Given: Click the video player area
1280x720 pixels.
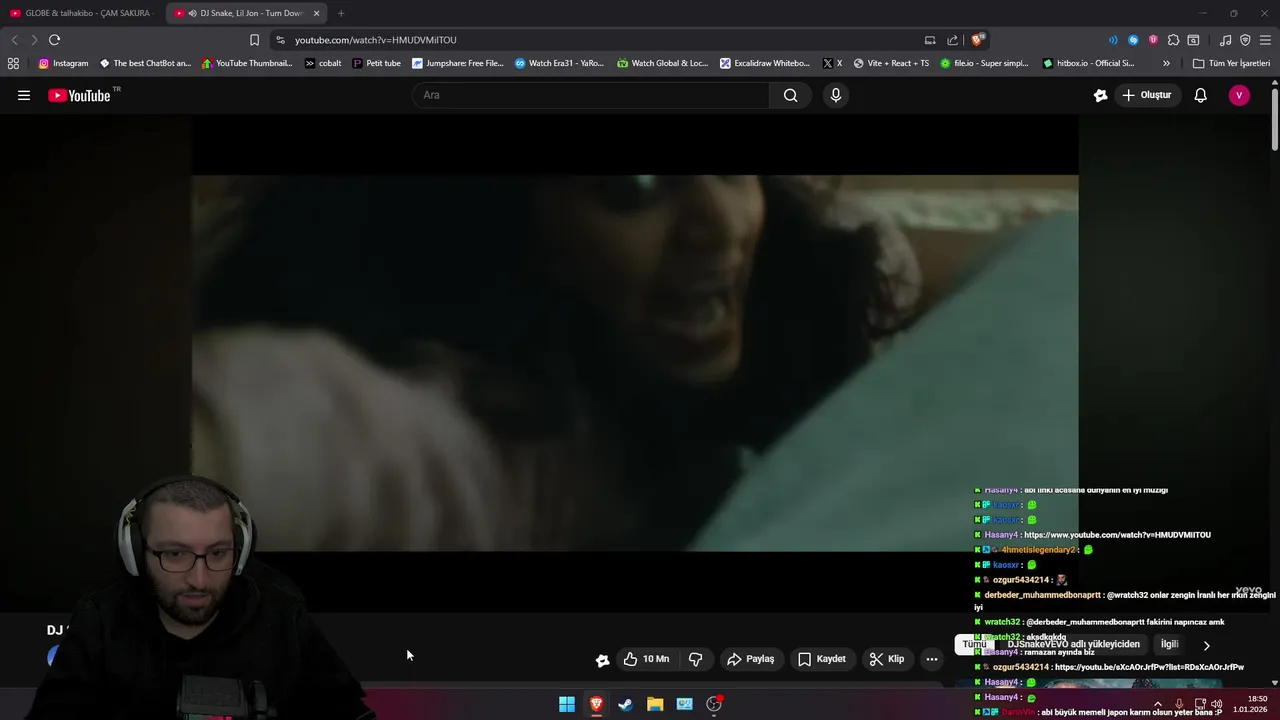Looking at the screenshot, I should point(635,363).
